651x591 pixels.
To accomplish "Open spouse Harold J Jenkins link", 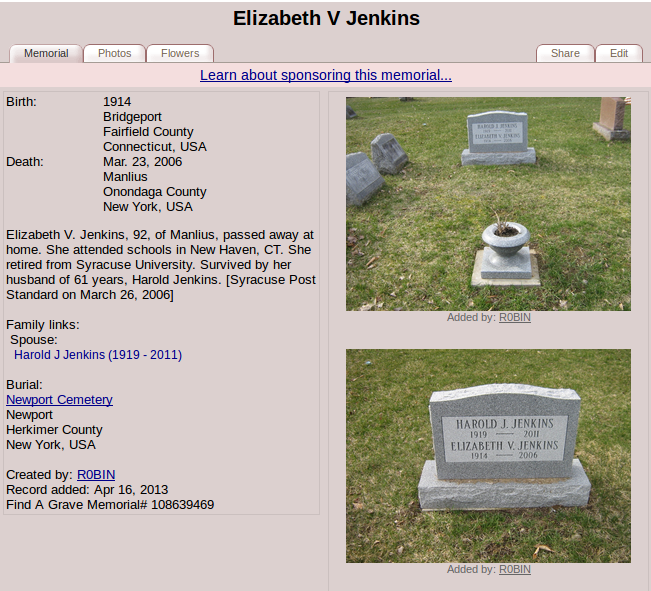I will click(x=98, y=355).
